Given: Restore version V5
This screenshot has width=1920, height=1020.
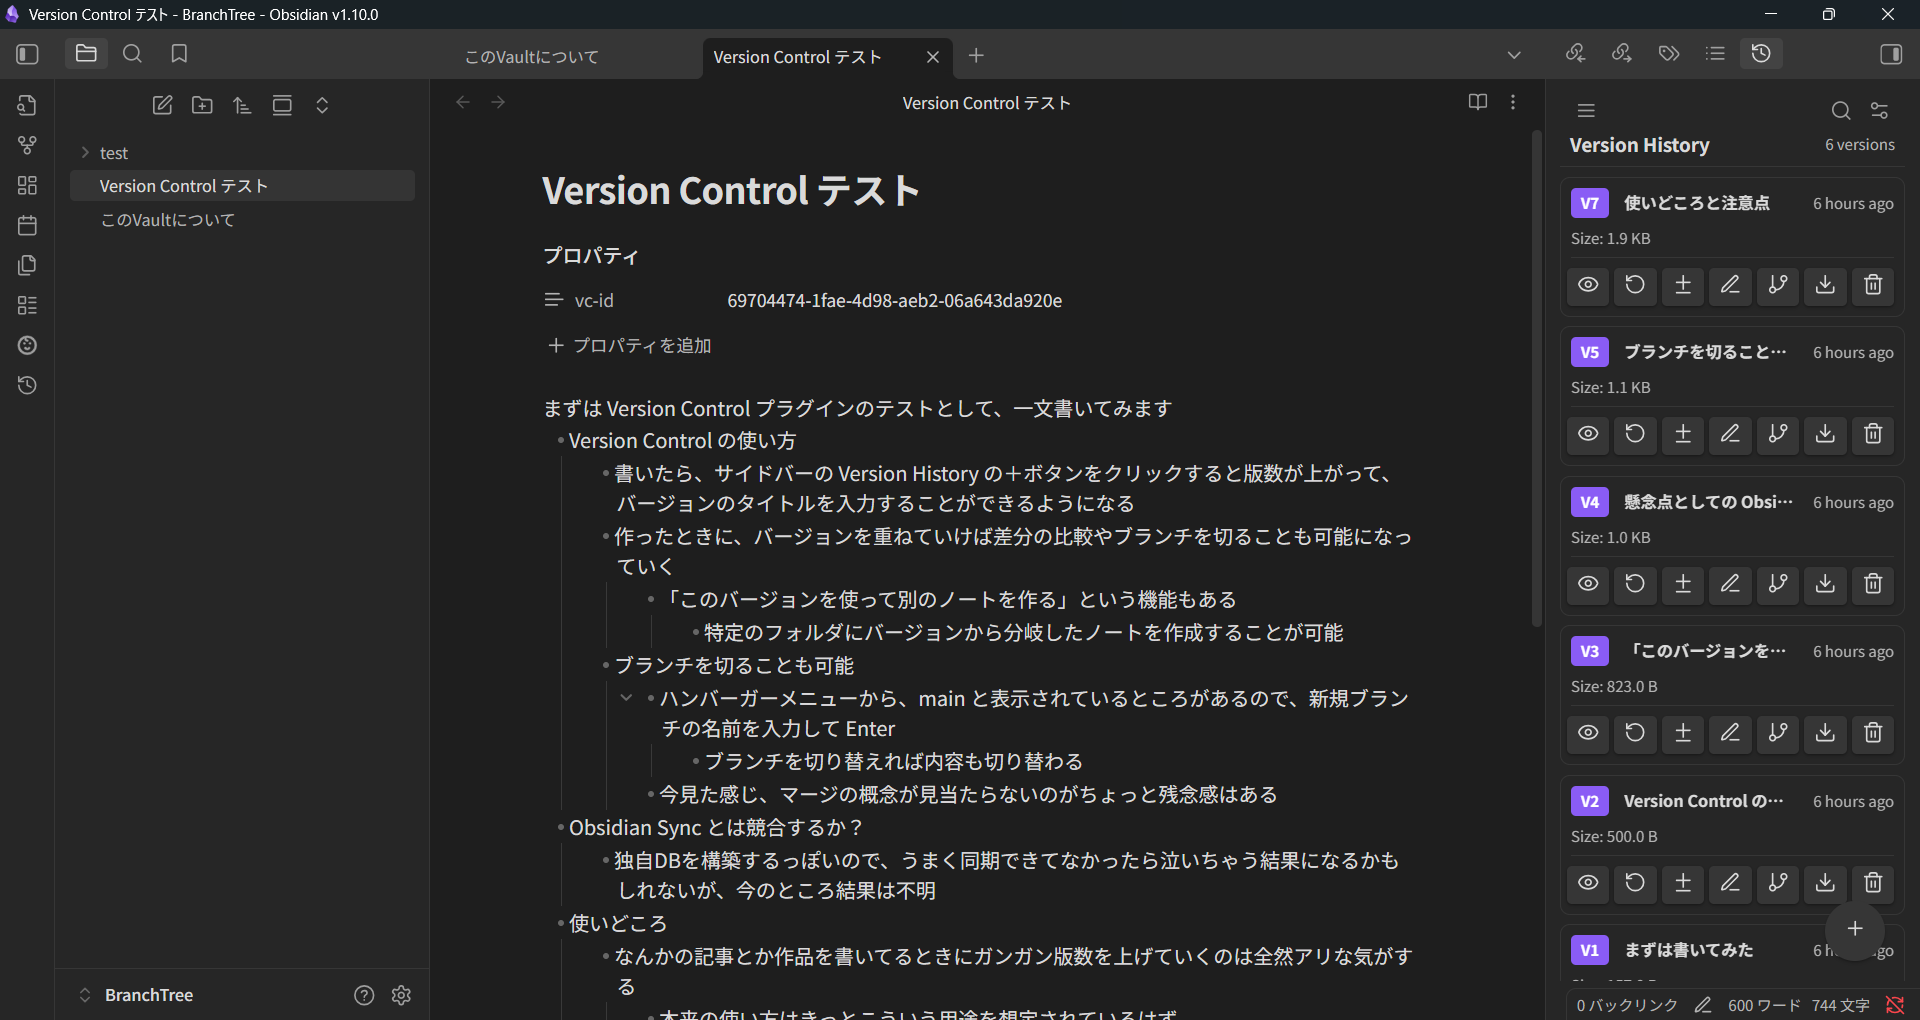Looking at the screenshot, I should 1635,434.
